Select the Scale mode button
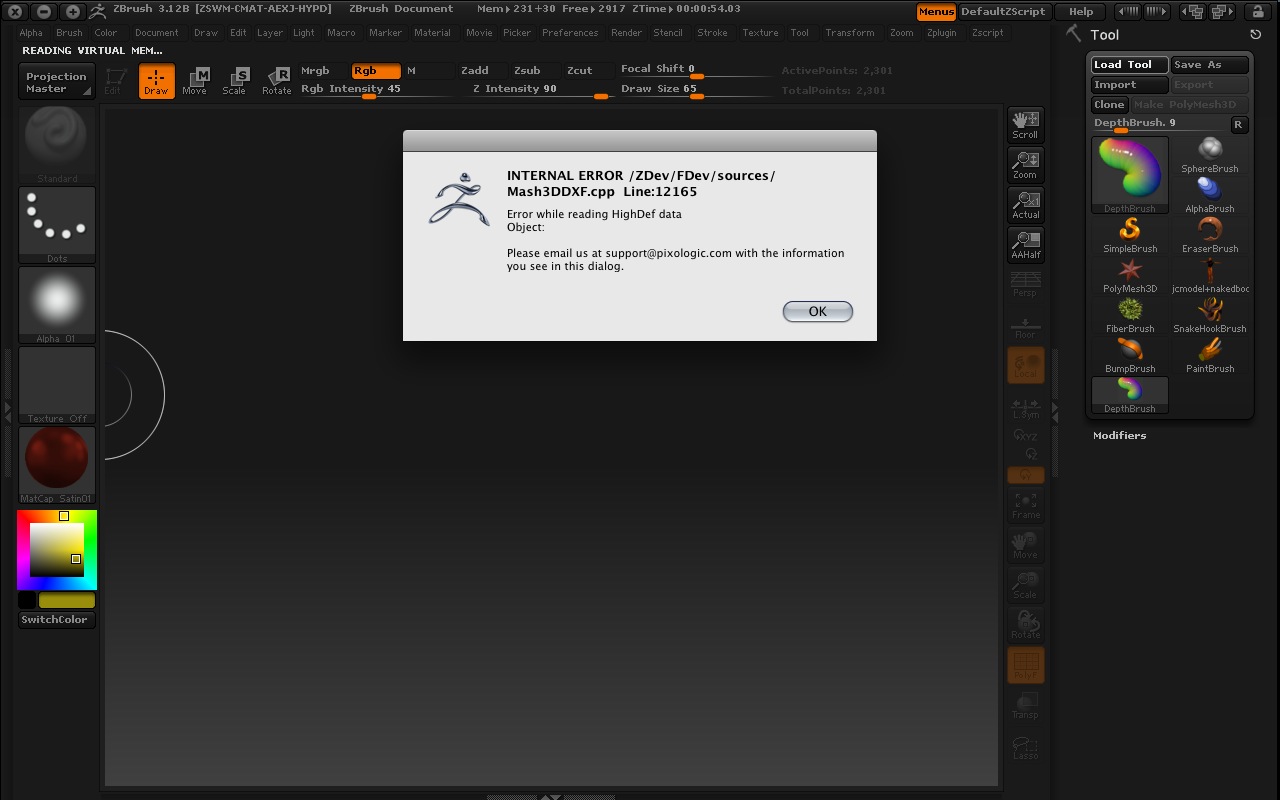 pyautogui.click(x=235, y=80)
